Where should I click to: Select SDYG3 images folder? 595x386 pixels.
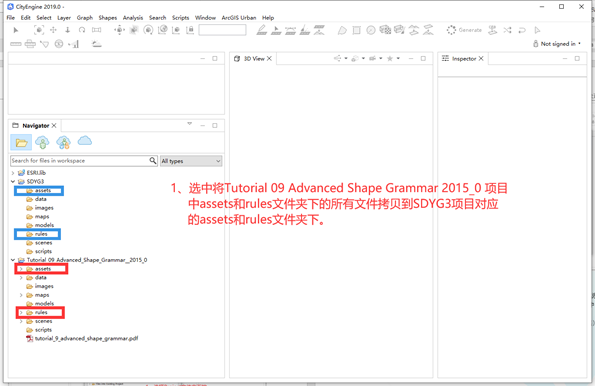[40, 208]
